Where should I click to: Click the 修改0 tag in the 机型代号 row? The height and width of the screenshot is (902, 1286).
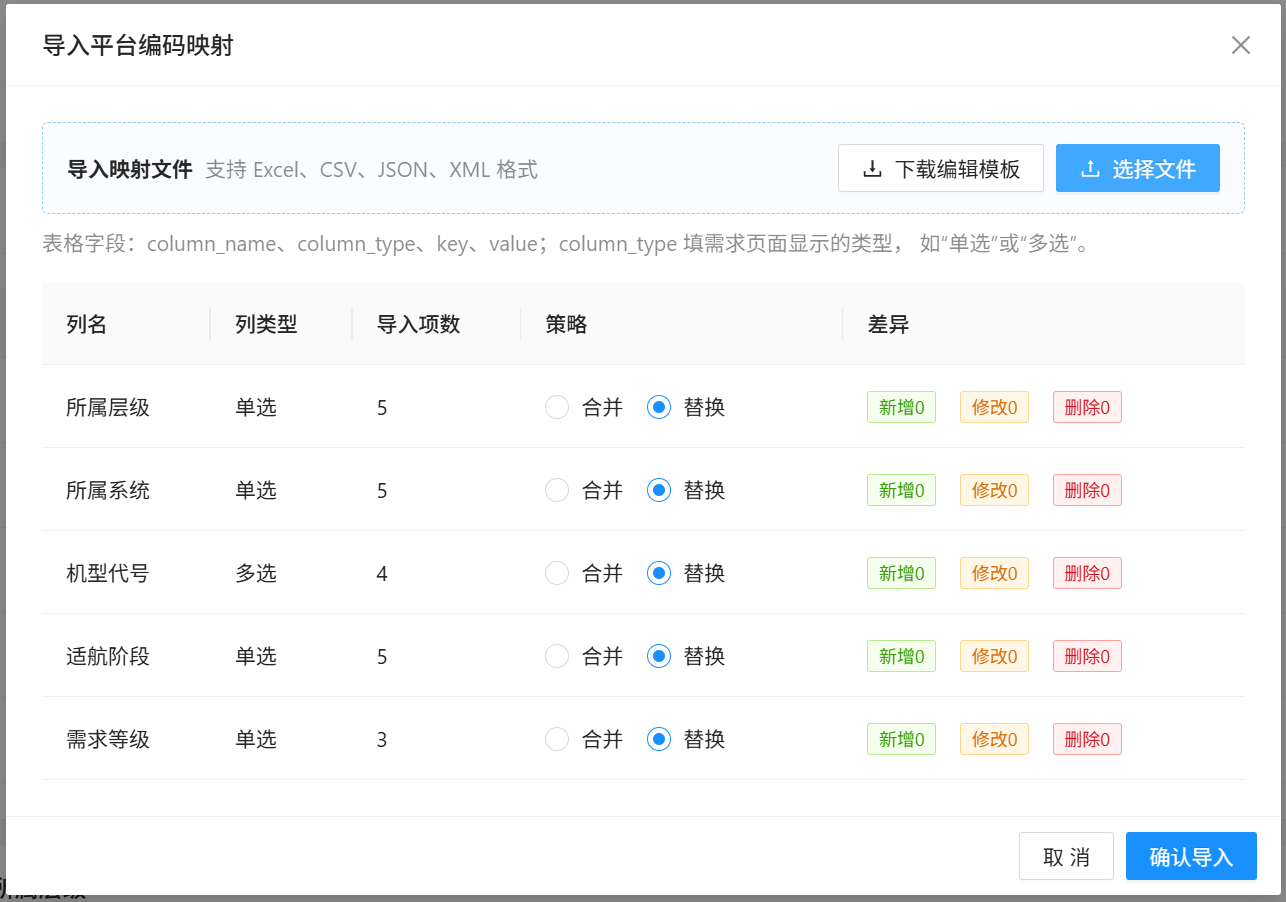[994, 573]
